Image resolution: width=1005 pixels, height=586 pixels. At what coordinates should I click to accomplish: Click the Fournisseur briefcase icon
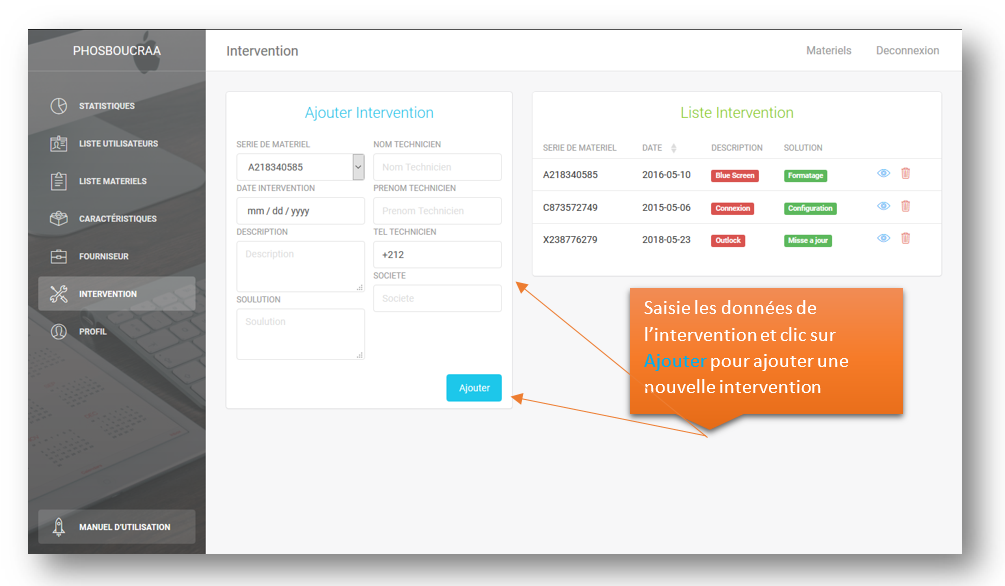coord(59,256)
